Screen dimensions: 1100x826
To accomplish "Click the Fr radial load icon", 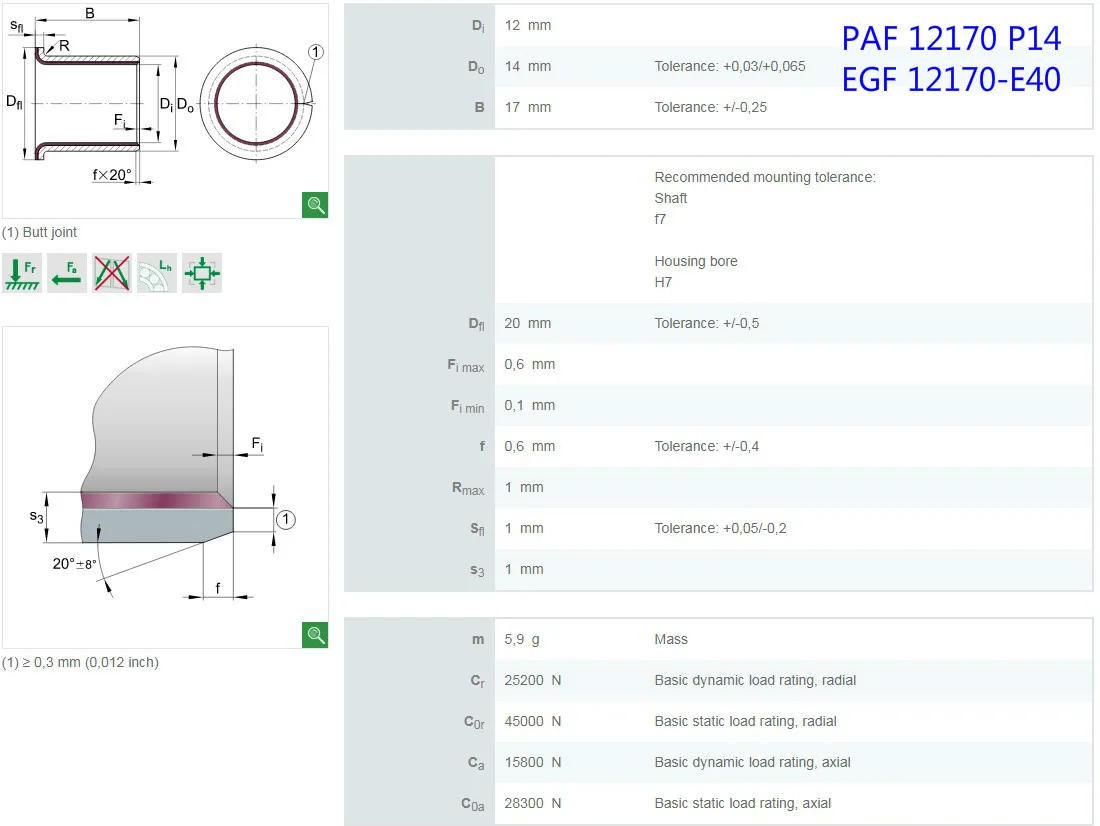I will 22,273.
